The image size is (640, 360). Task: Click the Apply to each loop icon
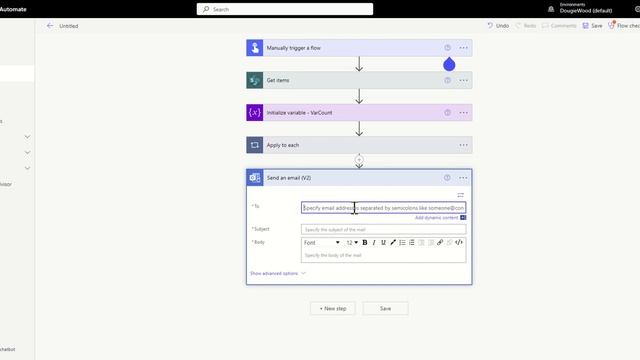click(255, 145)
